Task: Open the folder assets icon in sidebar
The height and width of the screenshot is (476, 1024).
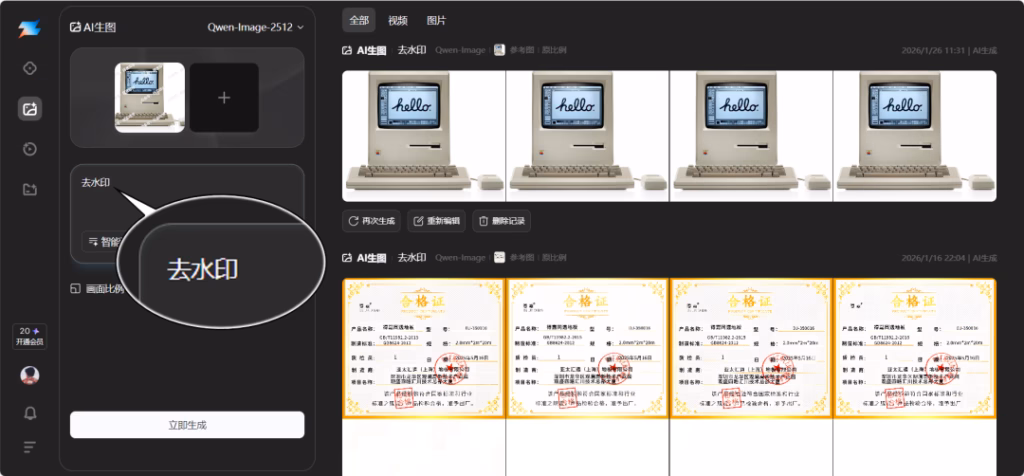Action: click(x=30, y=189)
